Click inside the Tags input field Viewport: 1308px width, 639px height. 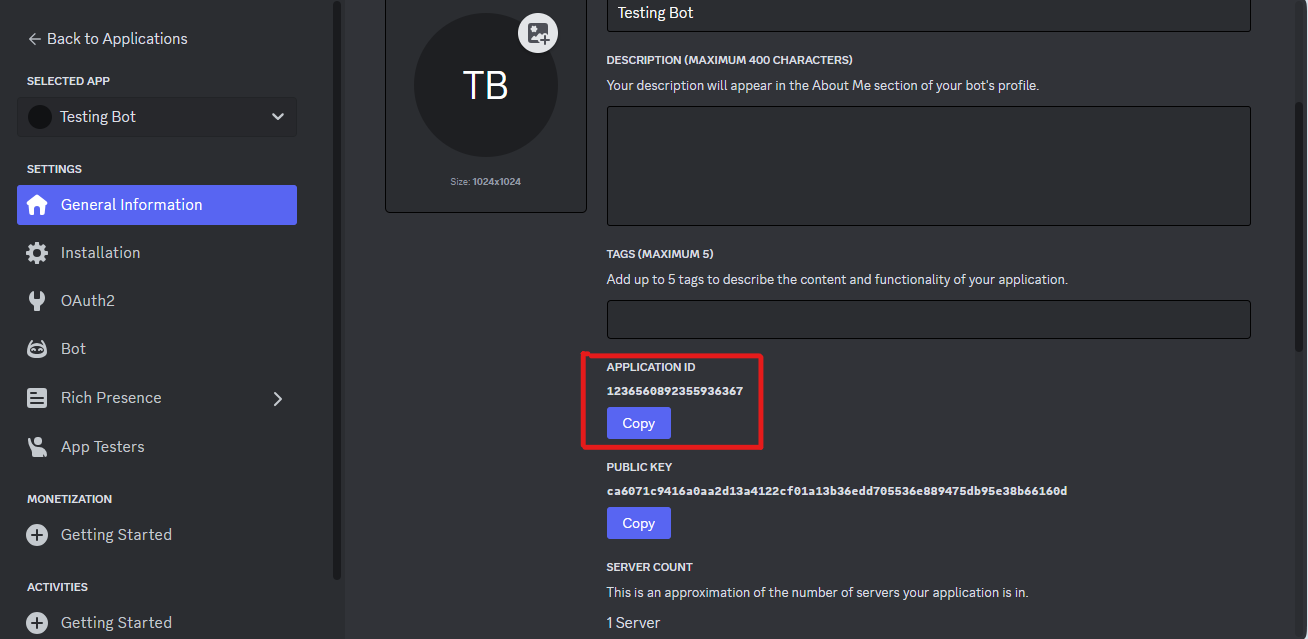(x=928, y=319)
